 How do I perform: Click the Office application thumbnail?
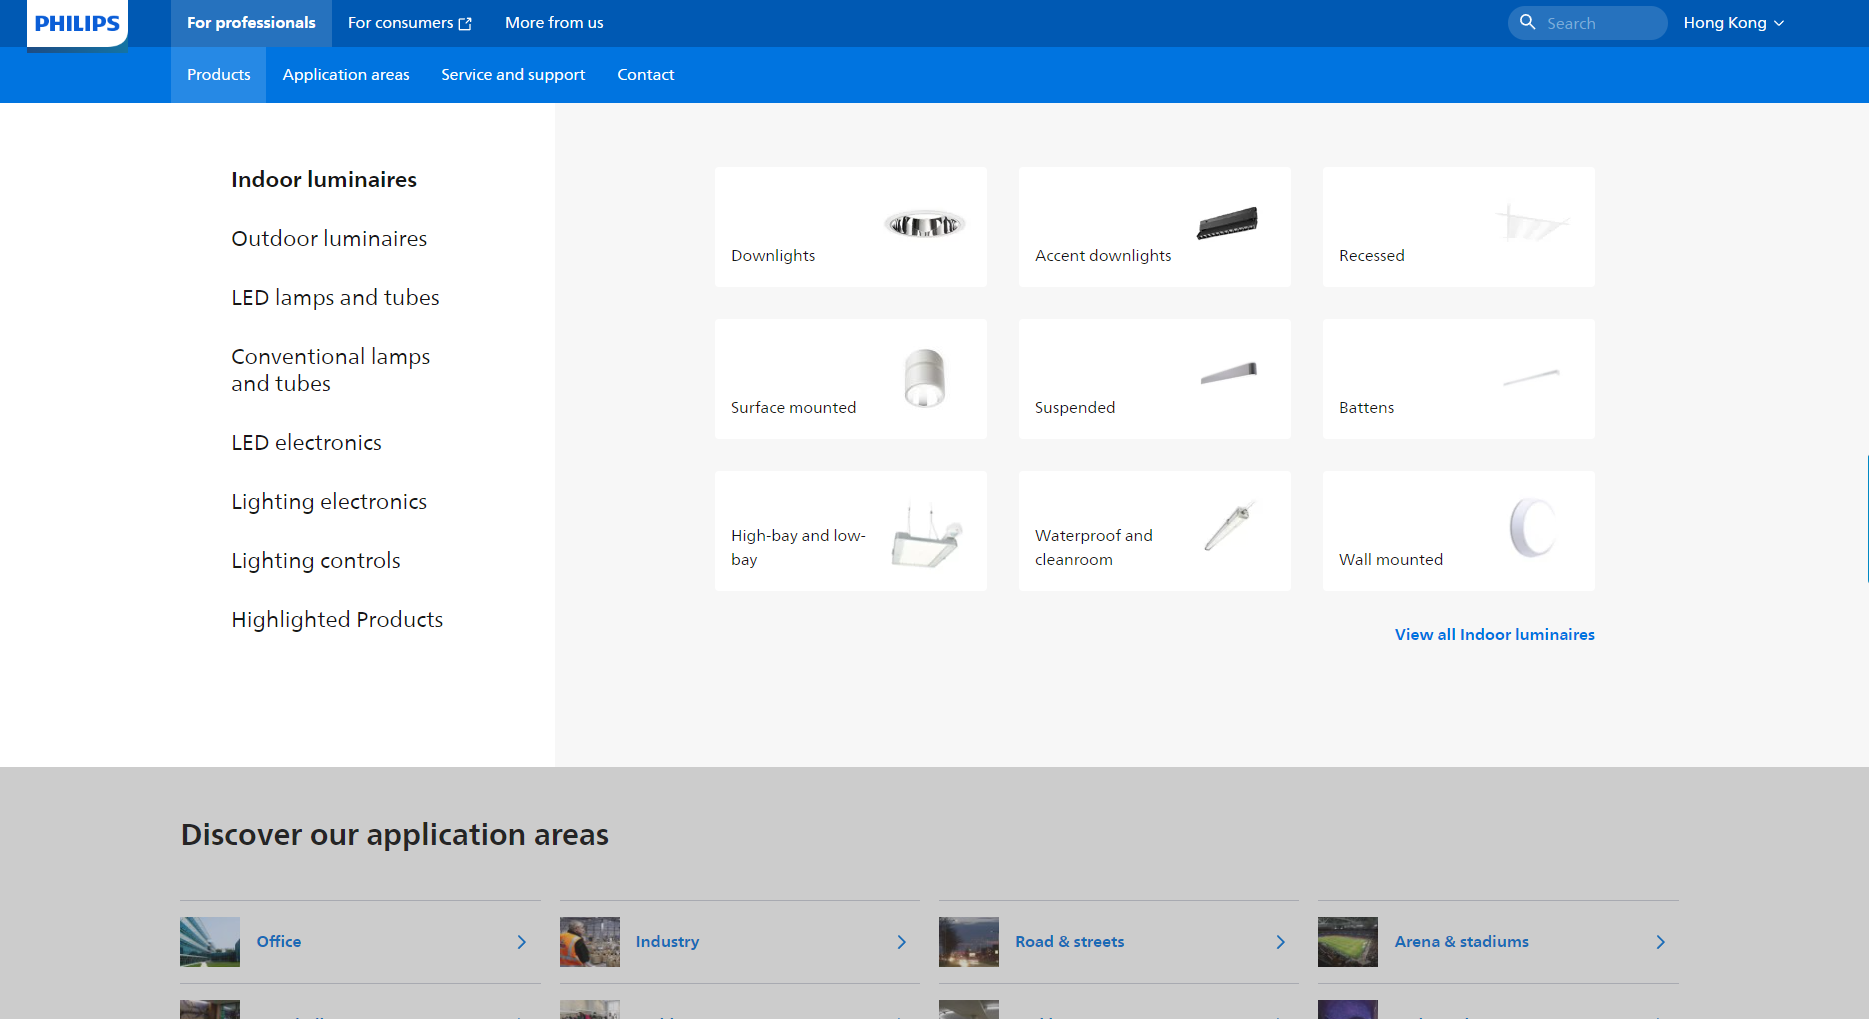(x=210, y=942)
